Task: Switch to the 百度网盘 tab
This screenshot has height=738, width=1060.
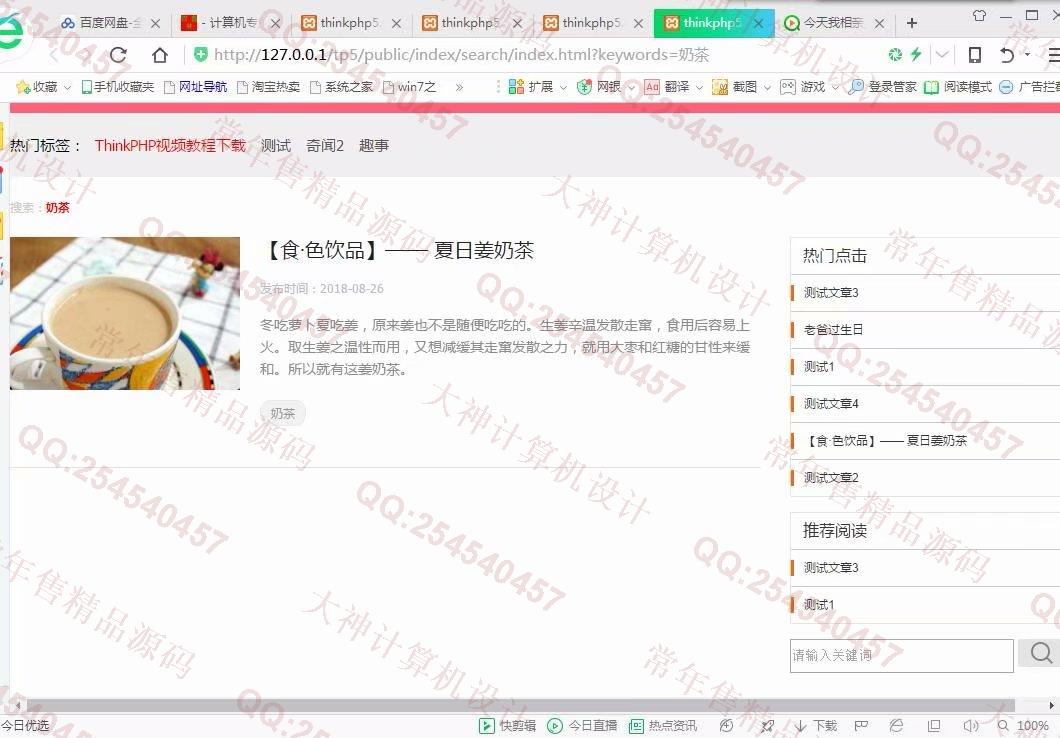Action: pos(110,23)
